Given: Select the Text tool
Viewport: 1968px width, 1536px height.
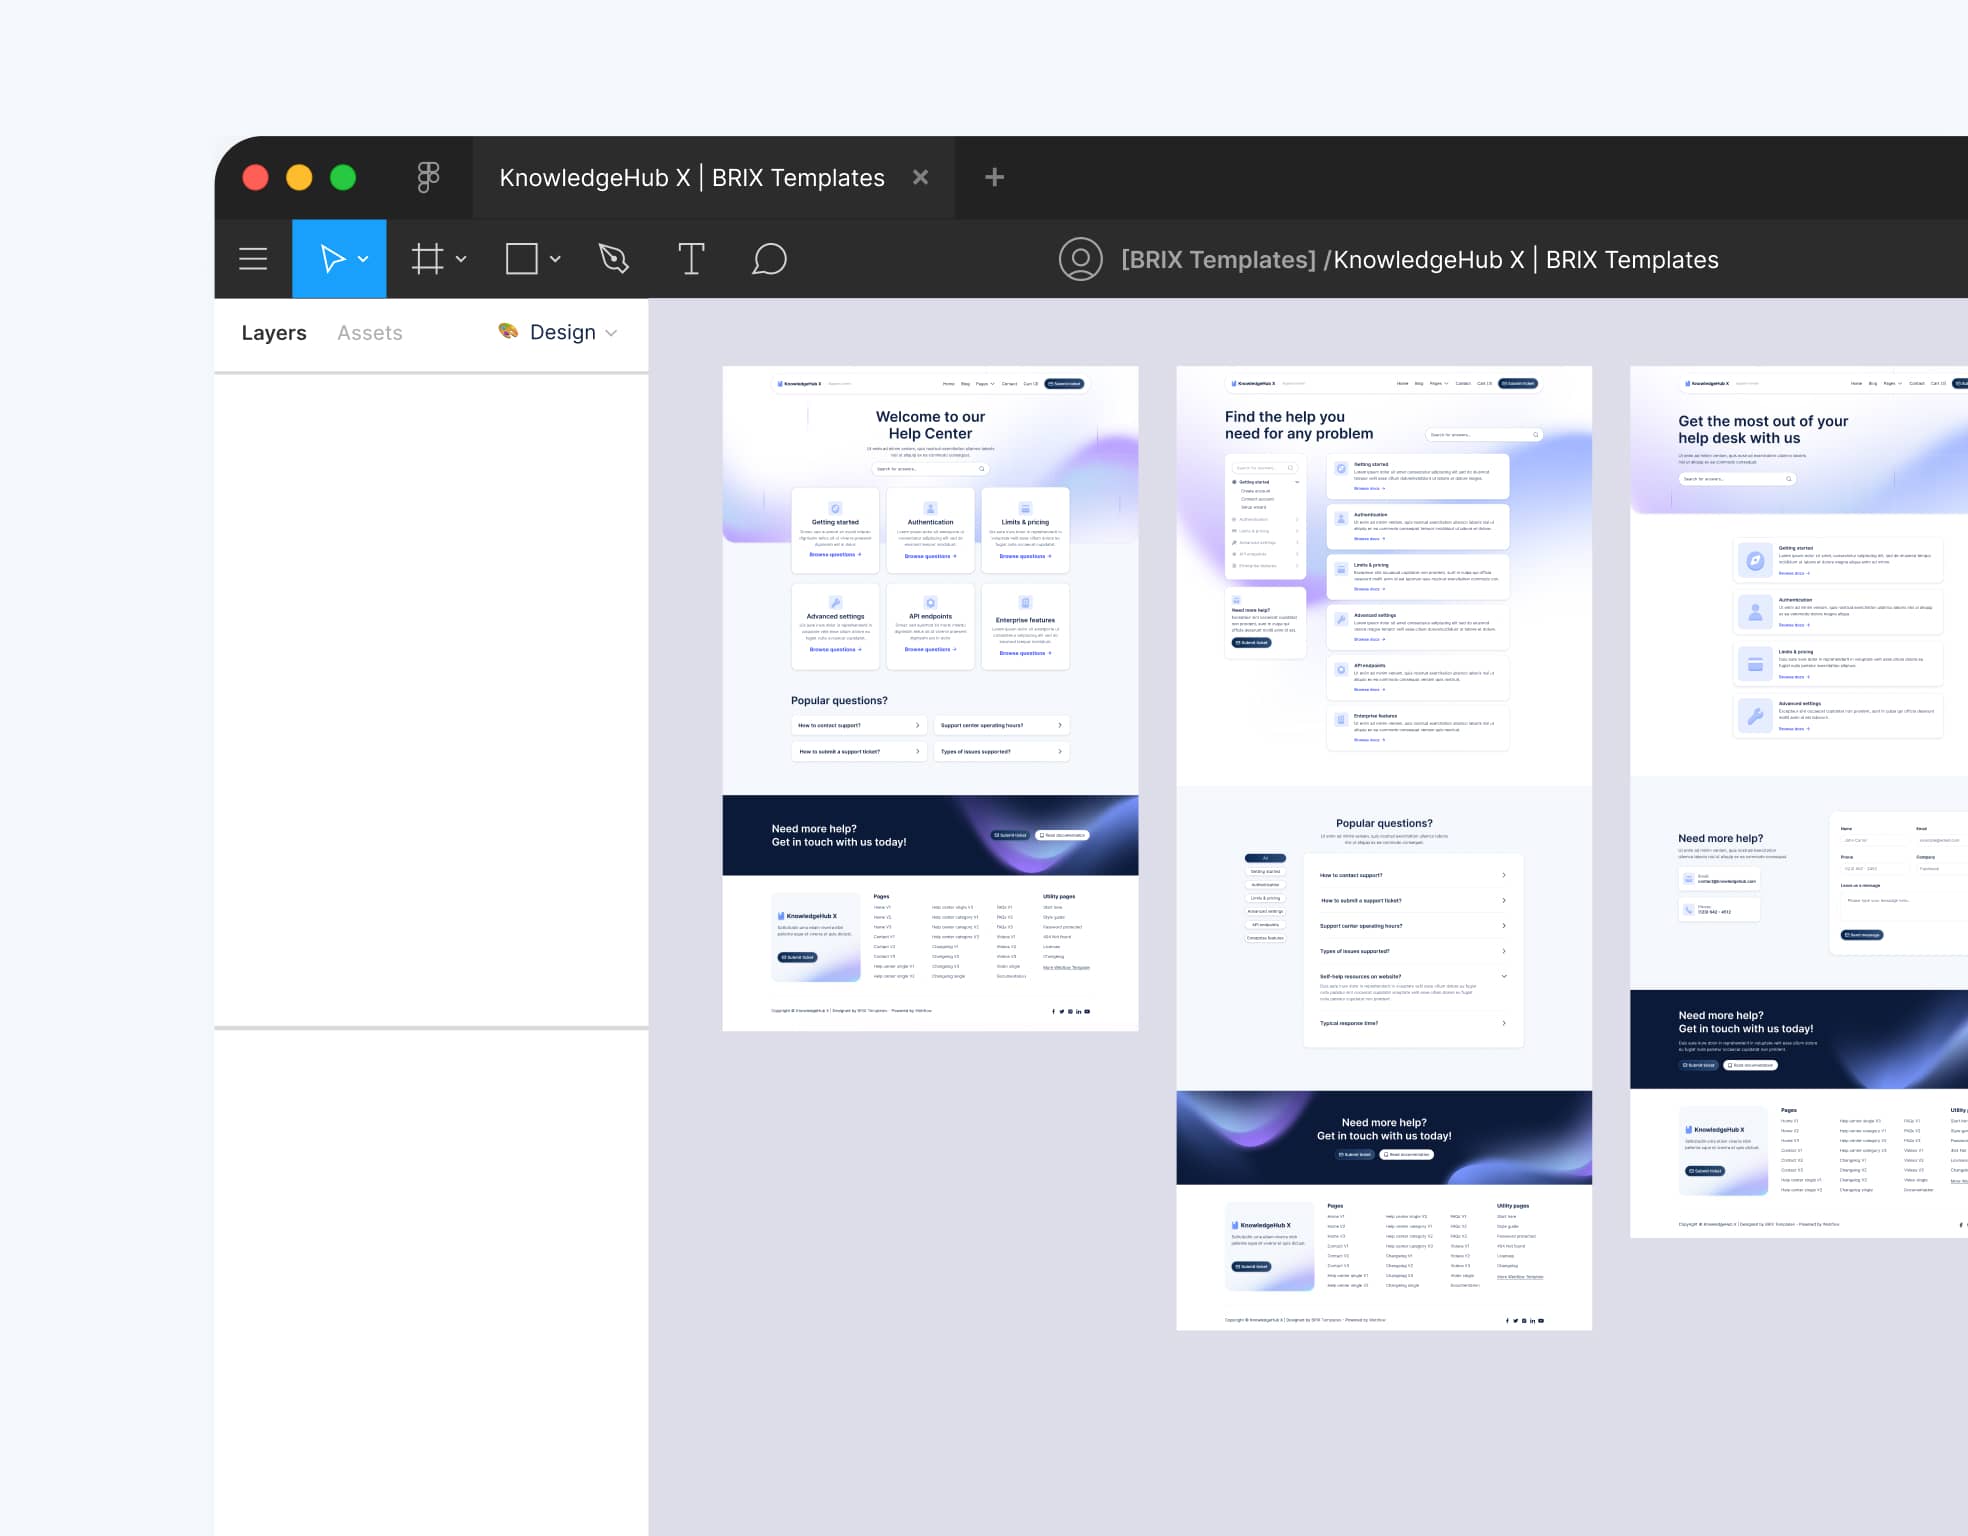Looking at the screenshot, I should click(691, 259).
